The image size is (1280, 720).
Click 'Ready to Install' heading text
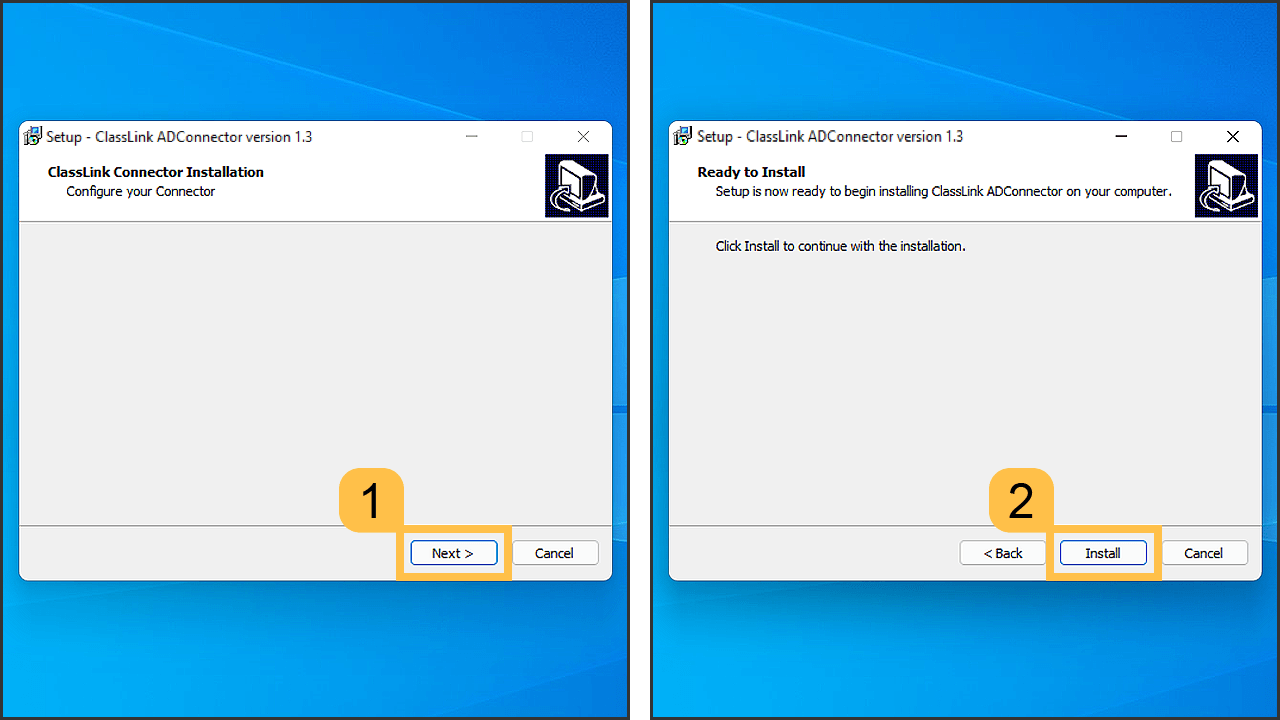[751, 172]
